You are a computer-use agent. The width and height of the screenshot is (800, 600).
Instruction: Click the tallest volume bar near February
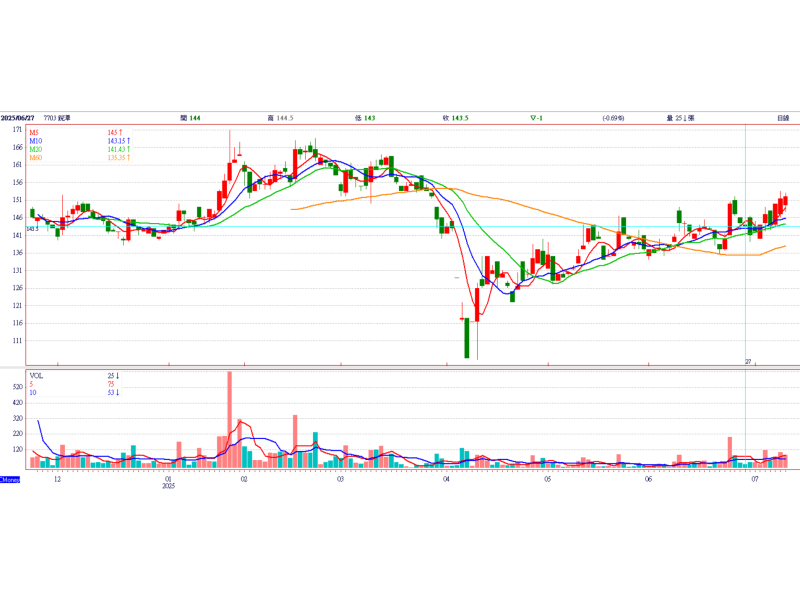[x=230, y=419]
